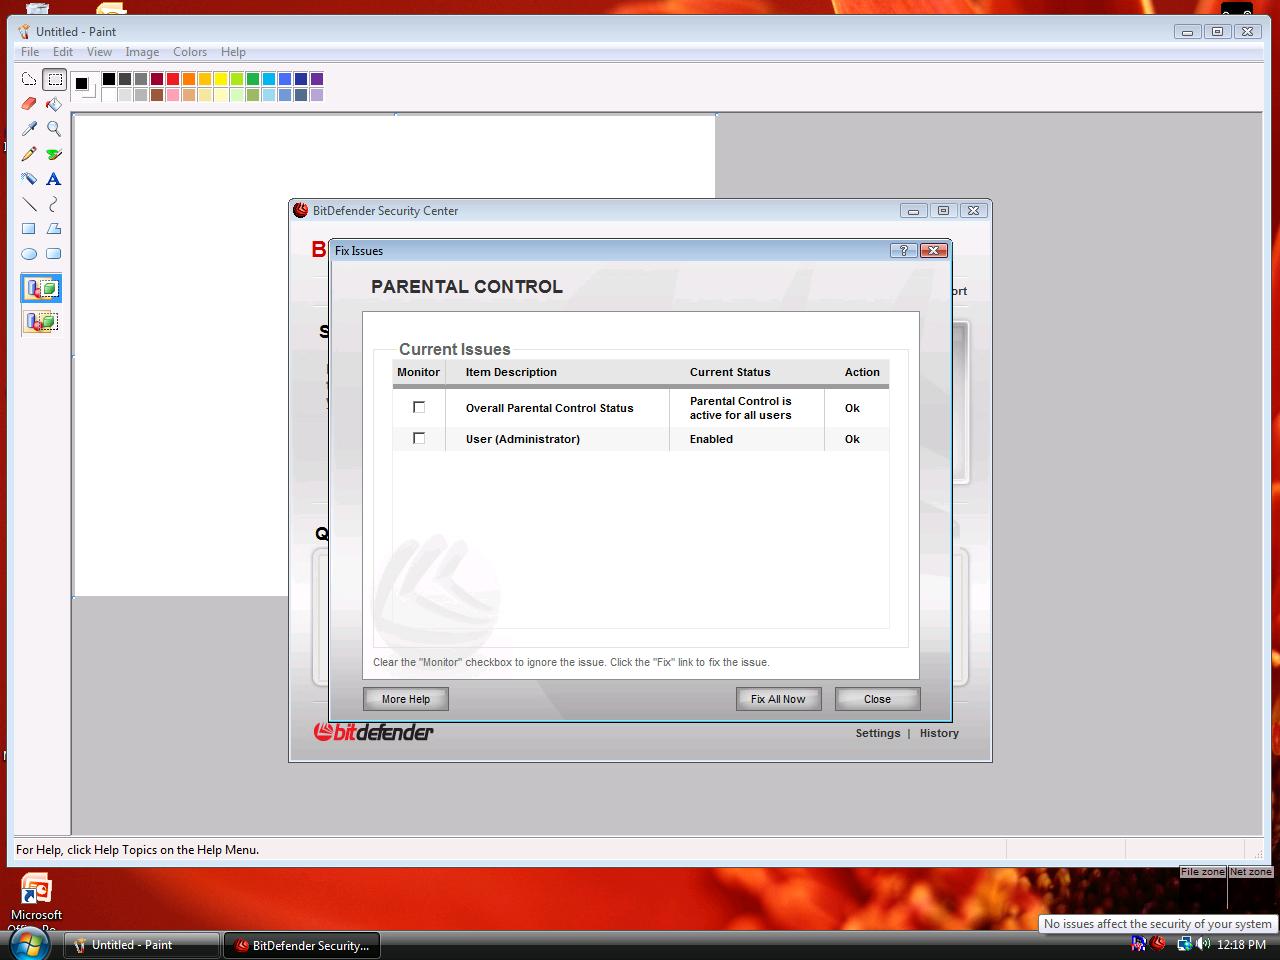The height and width of the screenshot is (960, 1280).
Task: Switch to BitDefender Security taskbar button
Action: coord(302,945)
